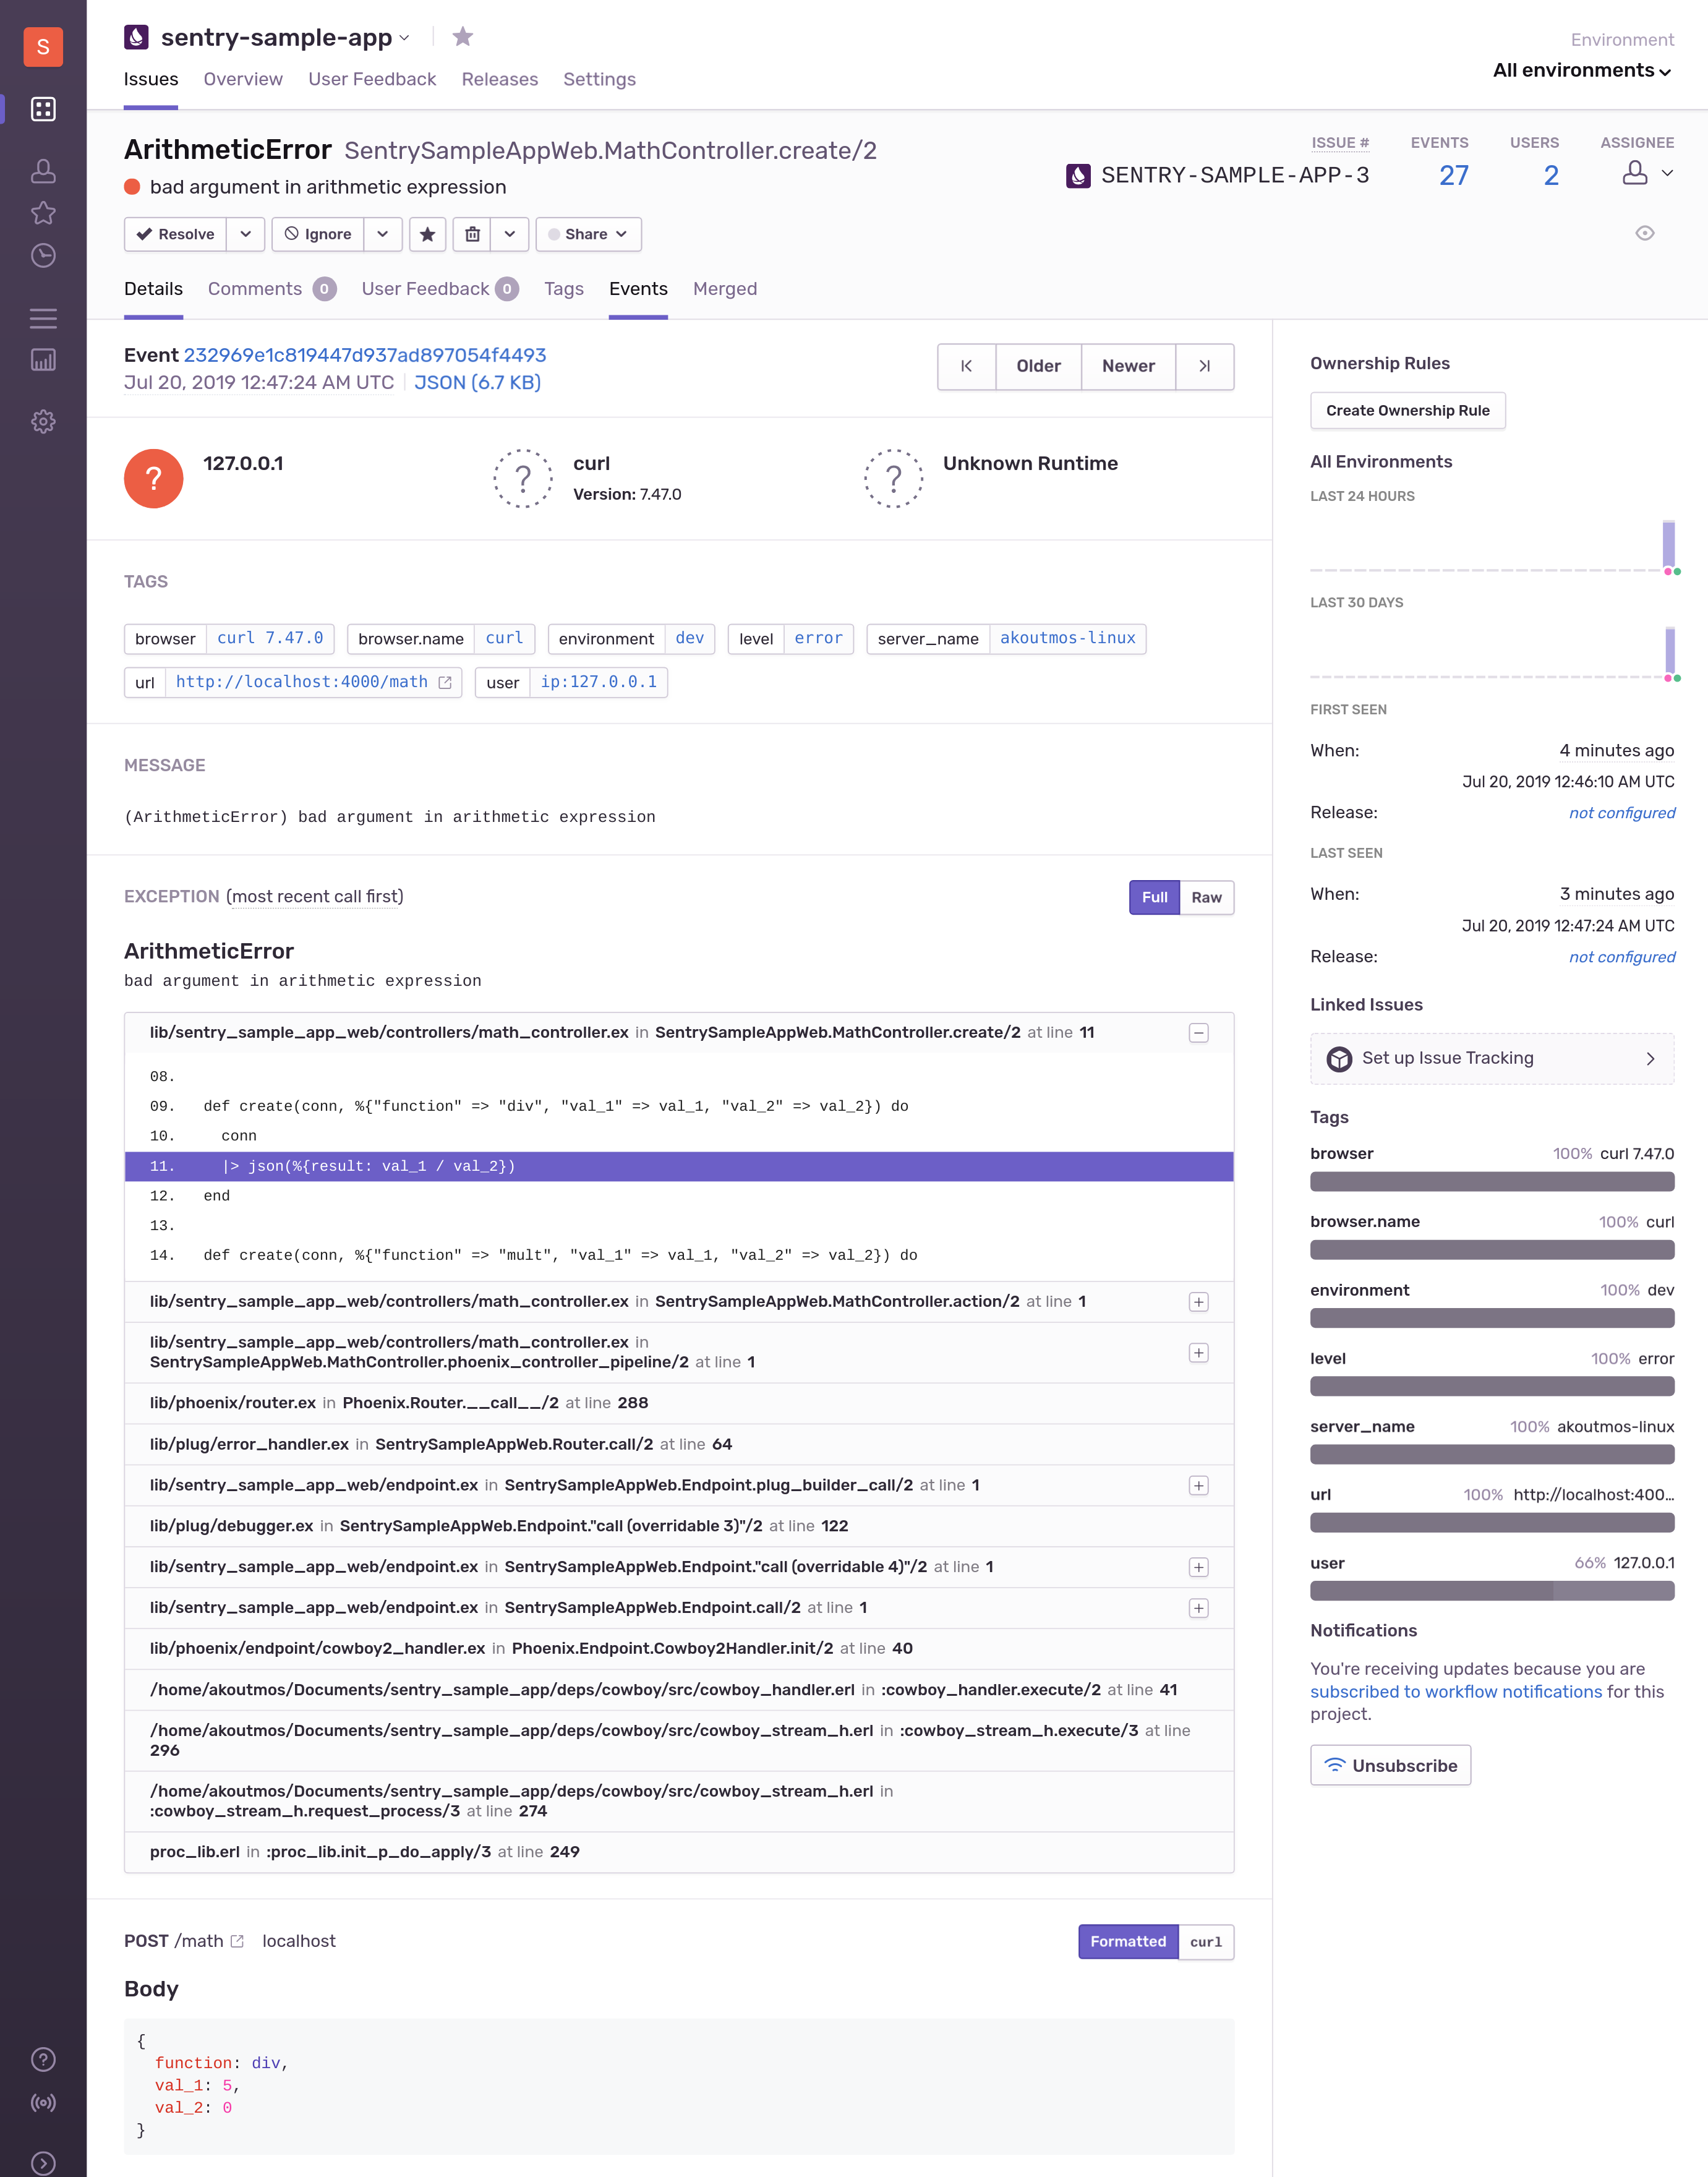Bookmark this issue with star button
The width and height of the screenshot is (1708, 2177).
point(427,234)
